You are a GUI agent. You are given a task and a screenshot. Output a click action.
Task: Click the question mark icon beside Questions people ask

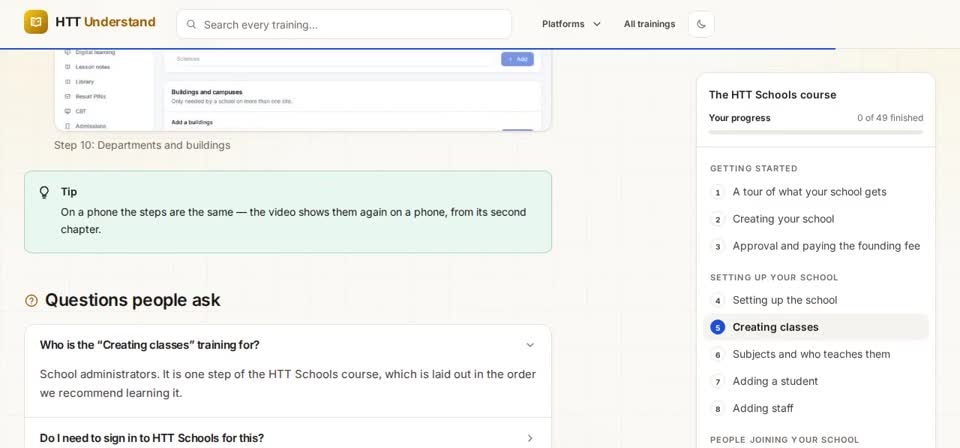tap(31, 301)
